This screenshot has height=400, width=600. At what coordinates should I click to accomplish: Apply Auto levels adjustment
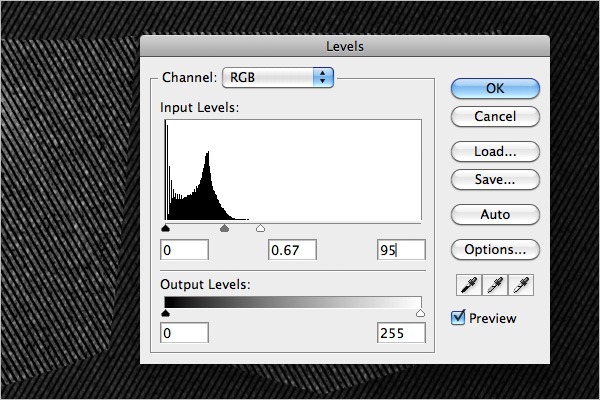[495, 214]
